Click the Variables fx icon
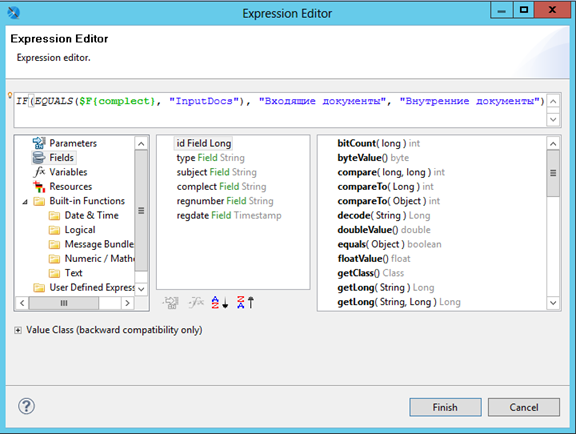 [39, 172]
